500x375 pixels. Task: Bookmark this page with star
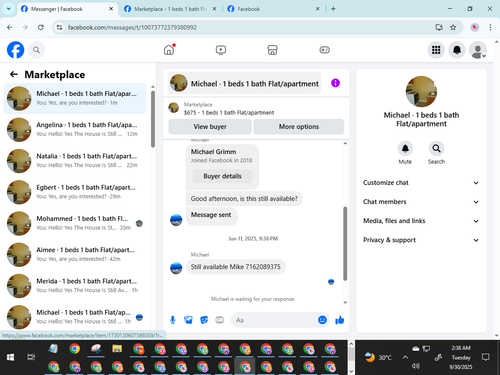(453, 27)
